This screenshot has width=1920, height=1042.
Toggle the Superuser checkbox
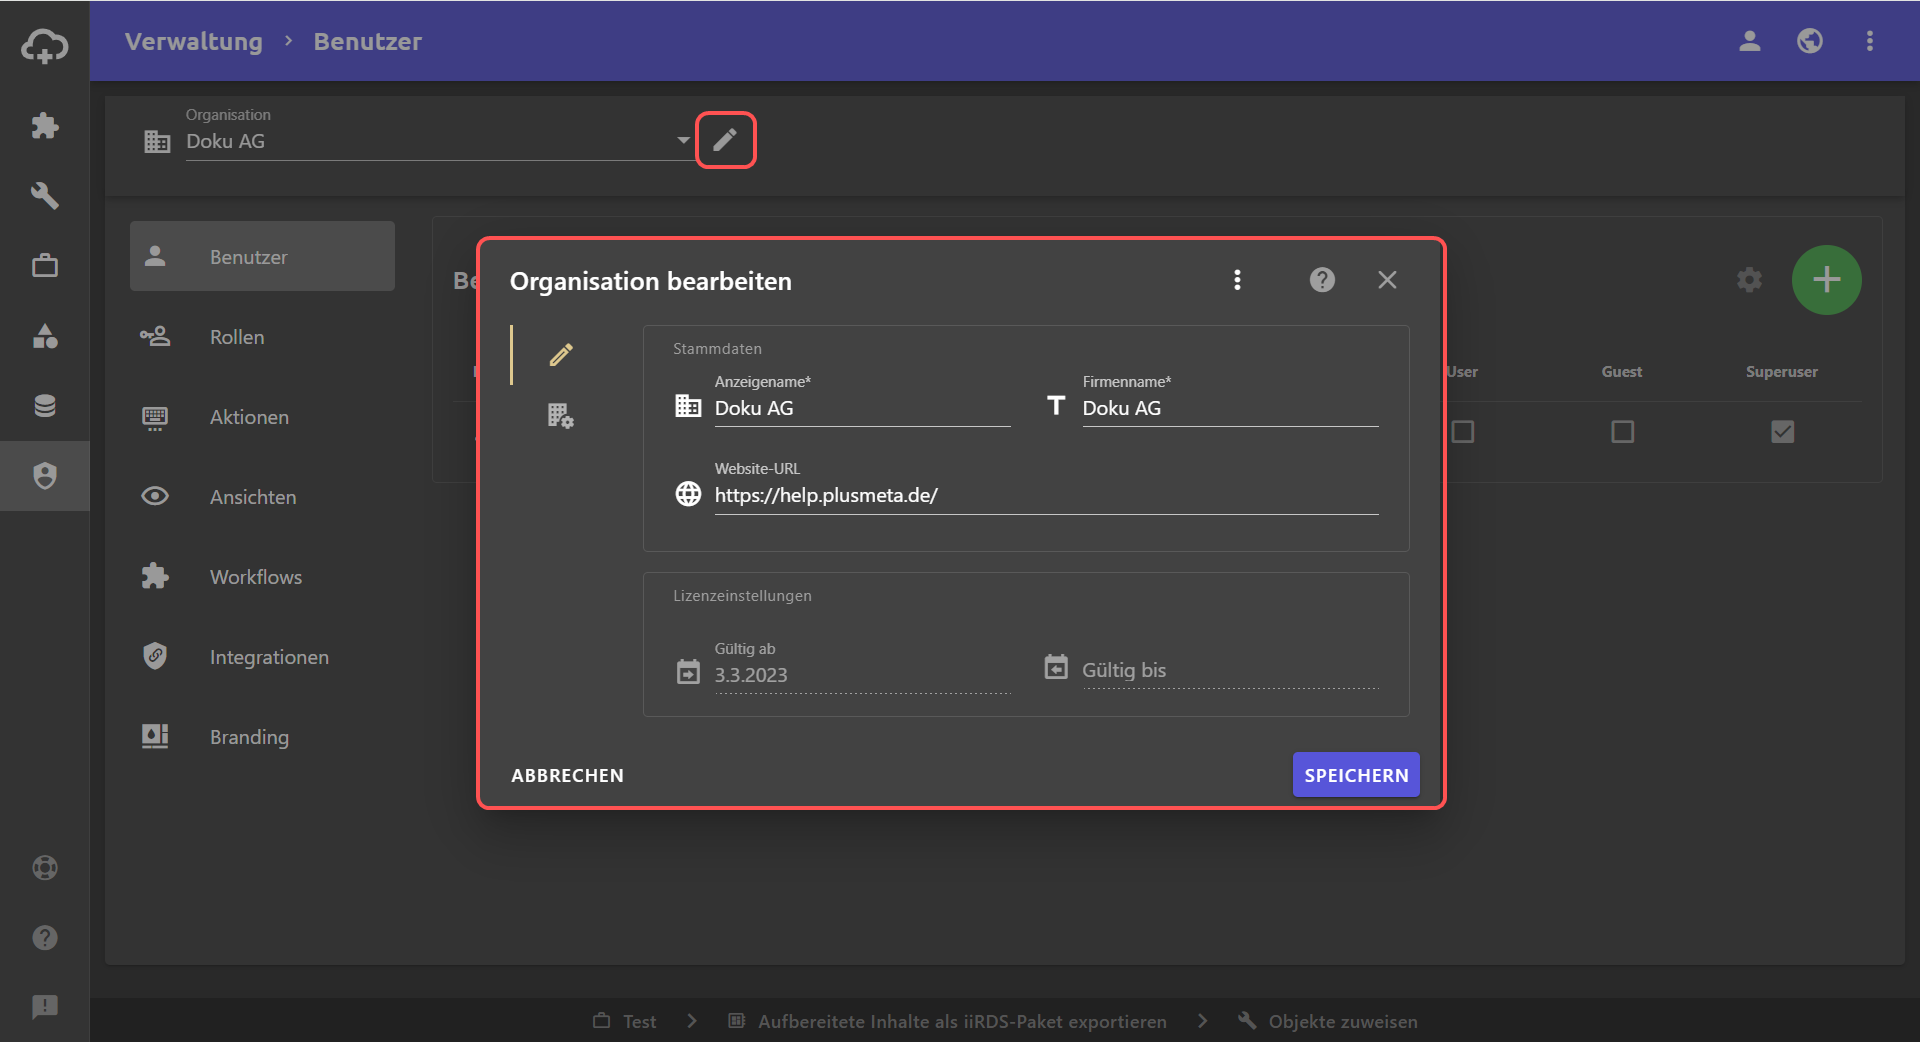coord(1782,431)
